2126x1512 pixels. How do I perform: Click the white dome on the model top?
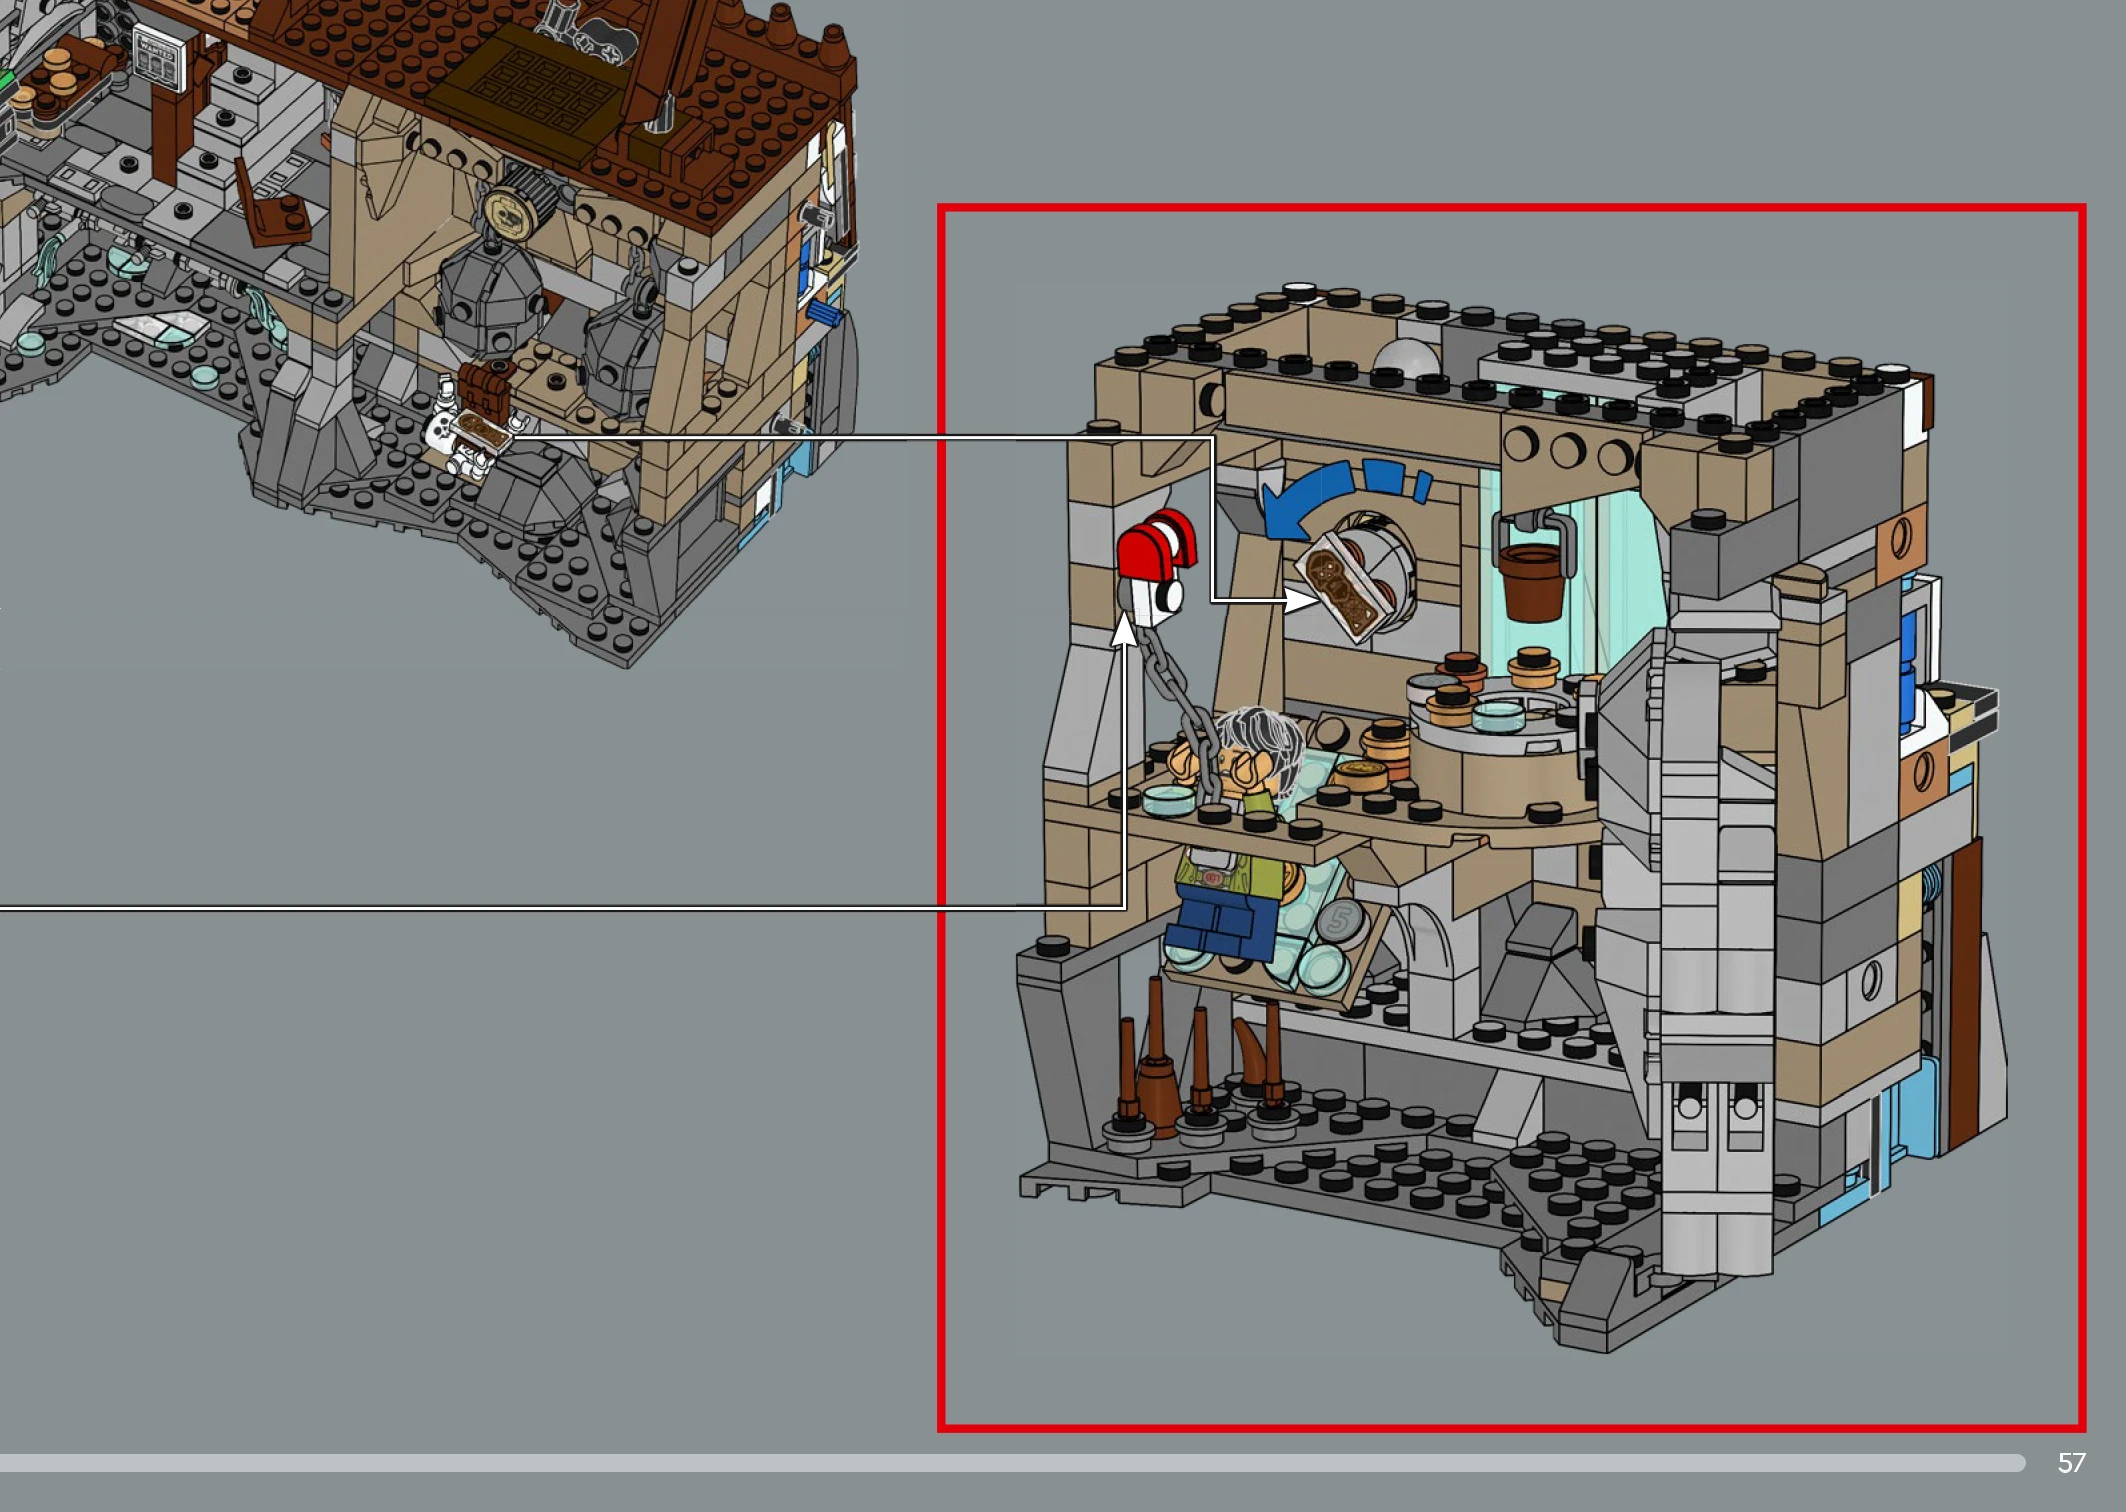[x=1406, y=358]
